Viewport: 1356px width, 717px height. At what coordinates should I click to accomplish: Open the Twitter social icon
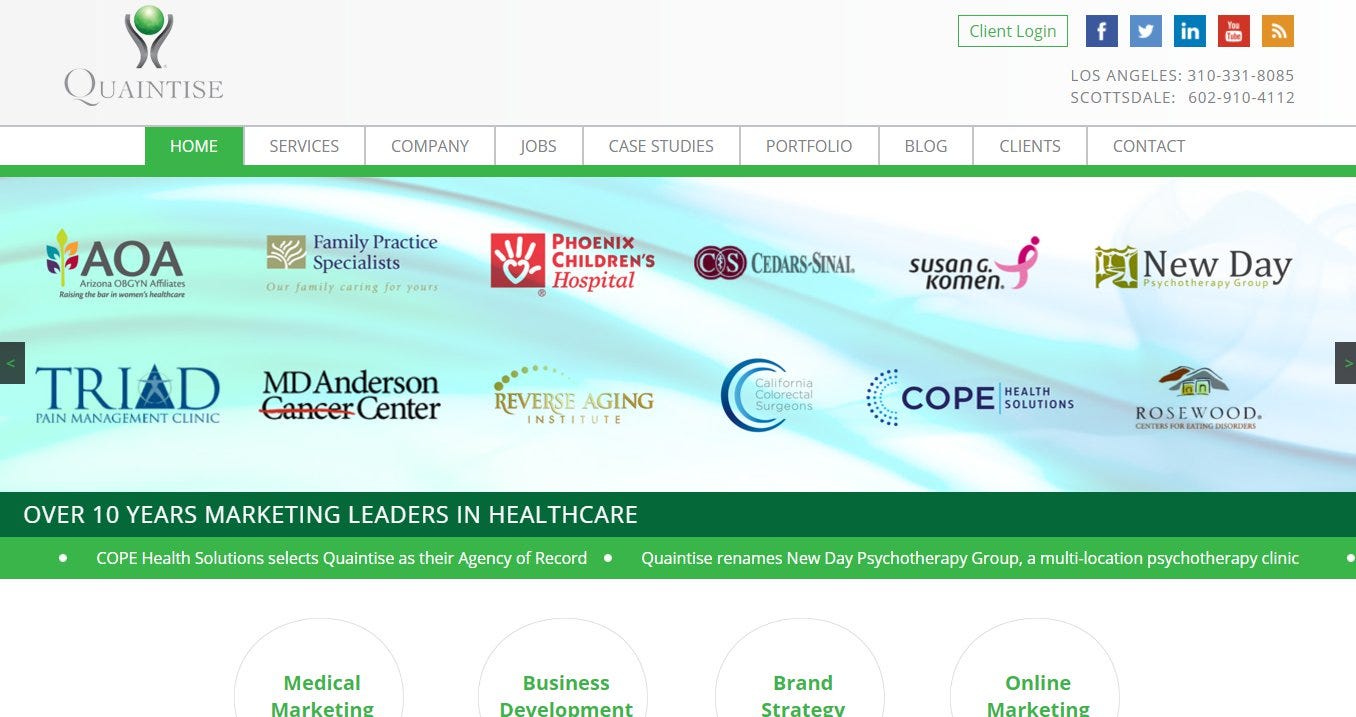tap(1146, 31)
